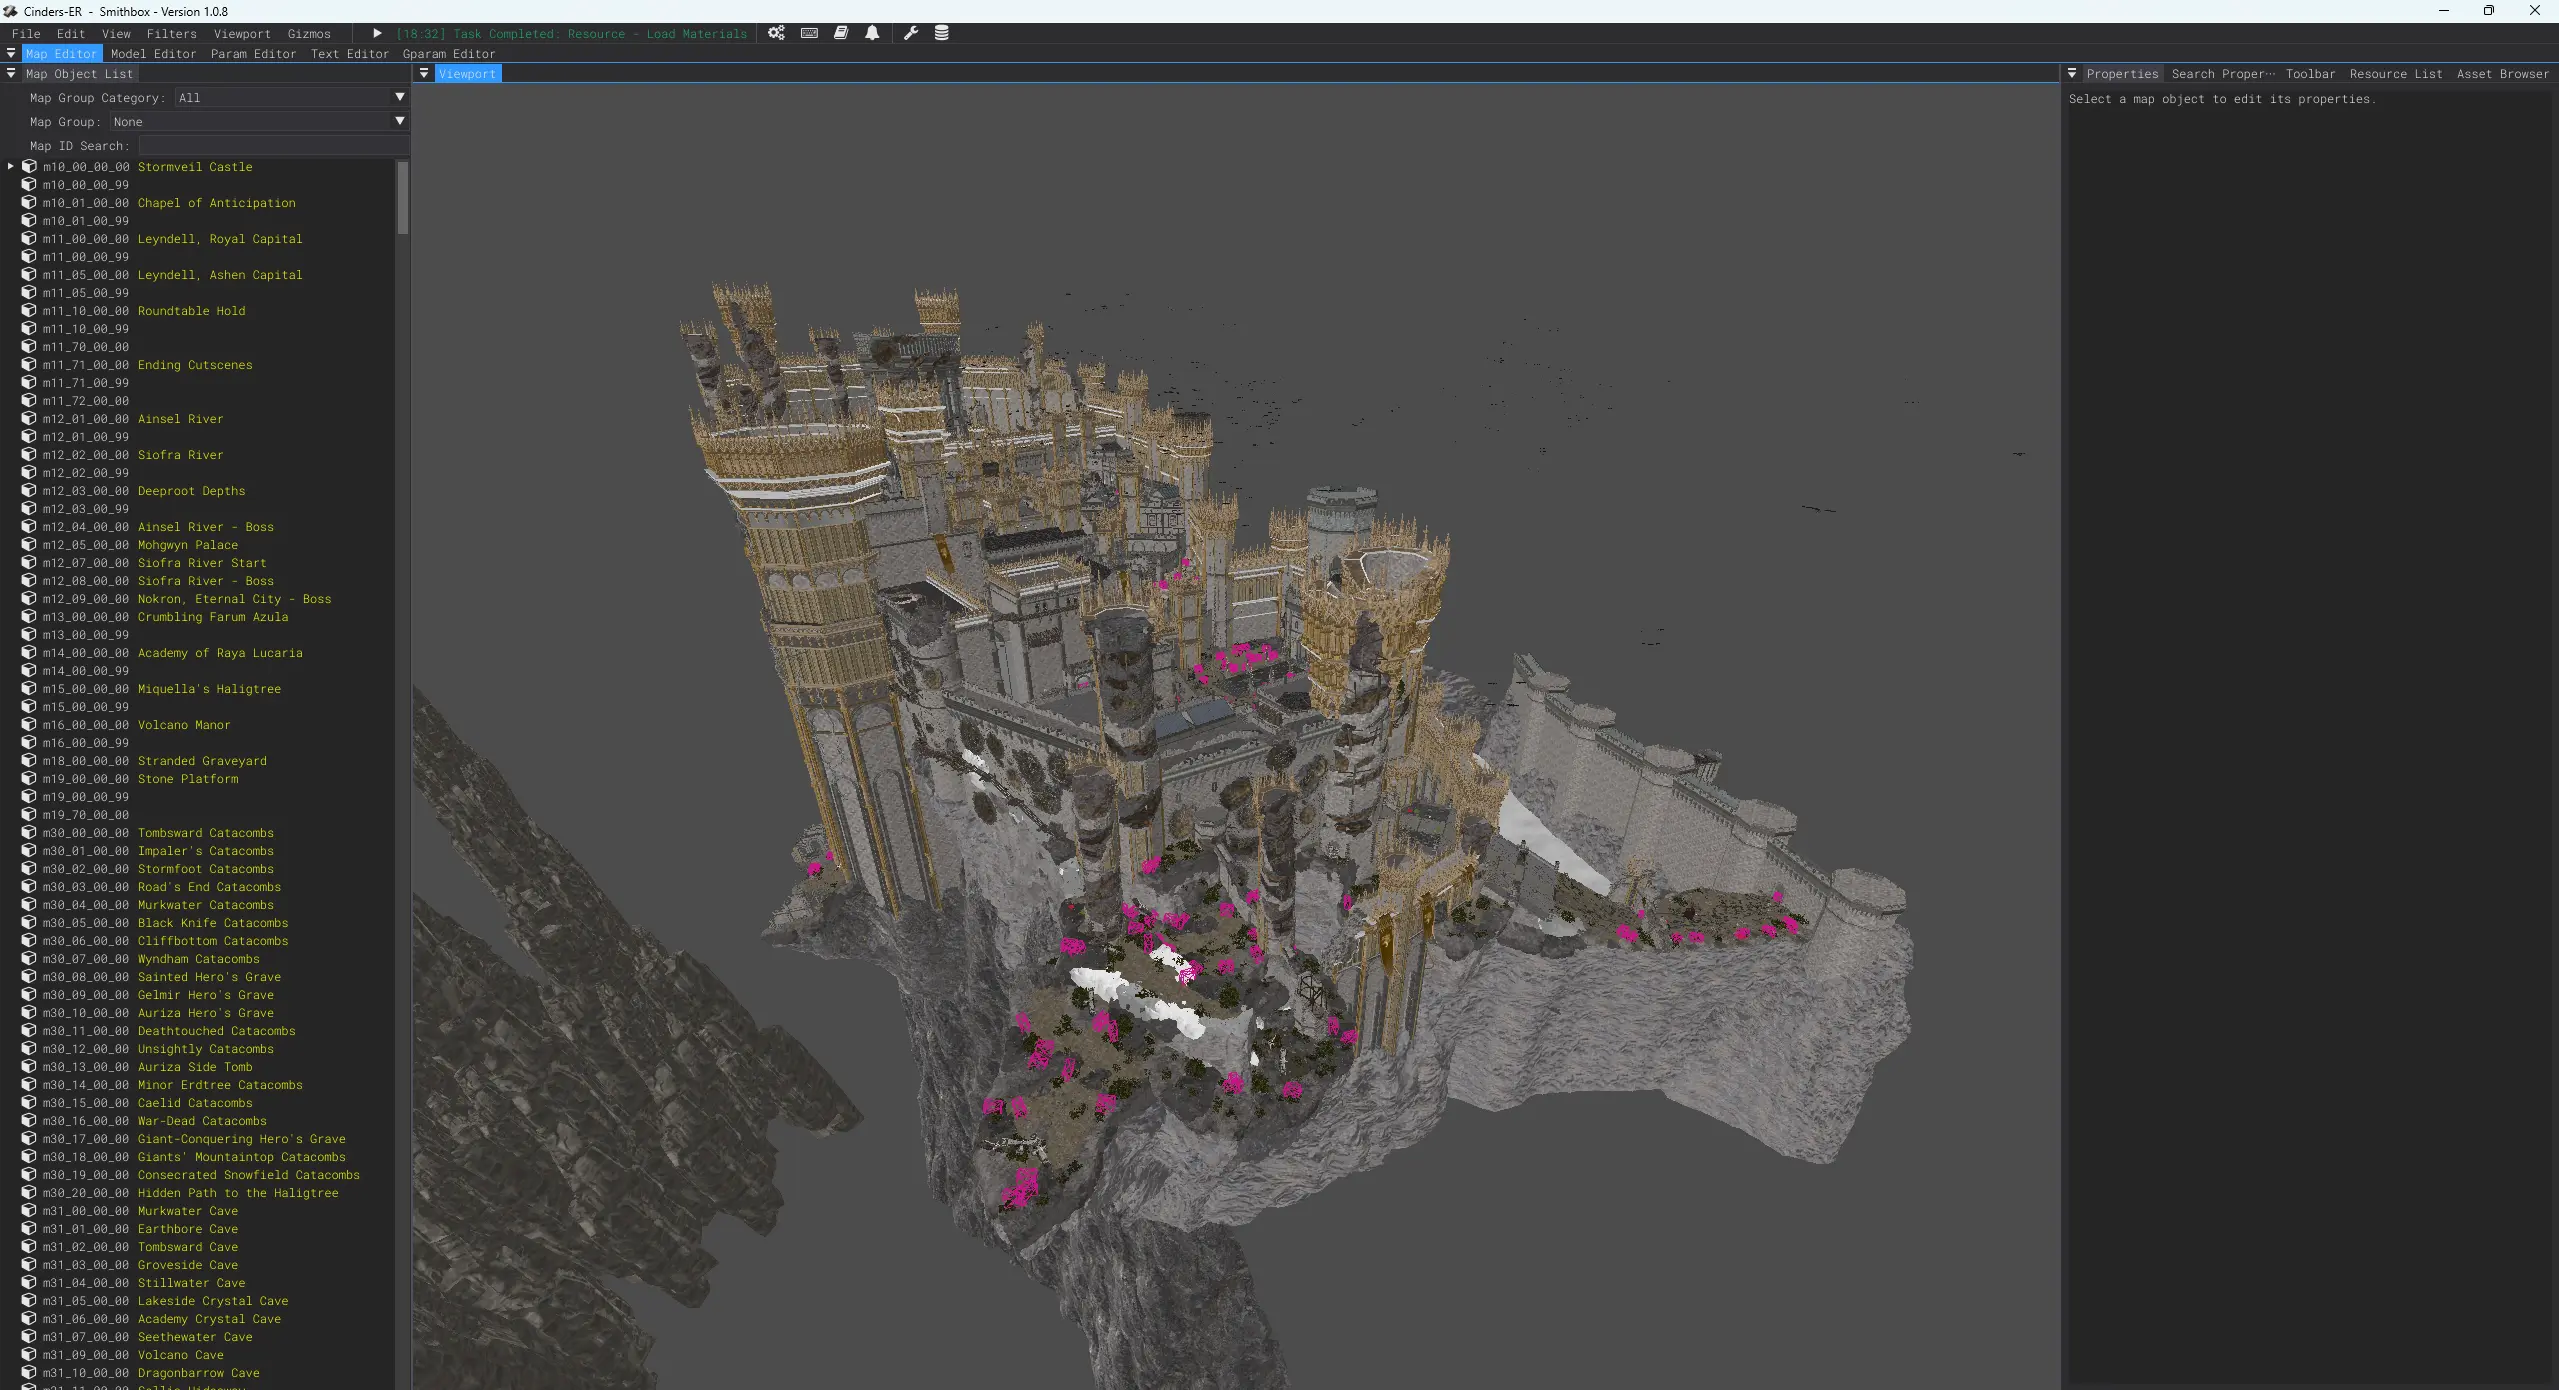Switch to the Search Properties tab
The height and width of the screenshot is (1390, 2559).
[2222, 74]
